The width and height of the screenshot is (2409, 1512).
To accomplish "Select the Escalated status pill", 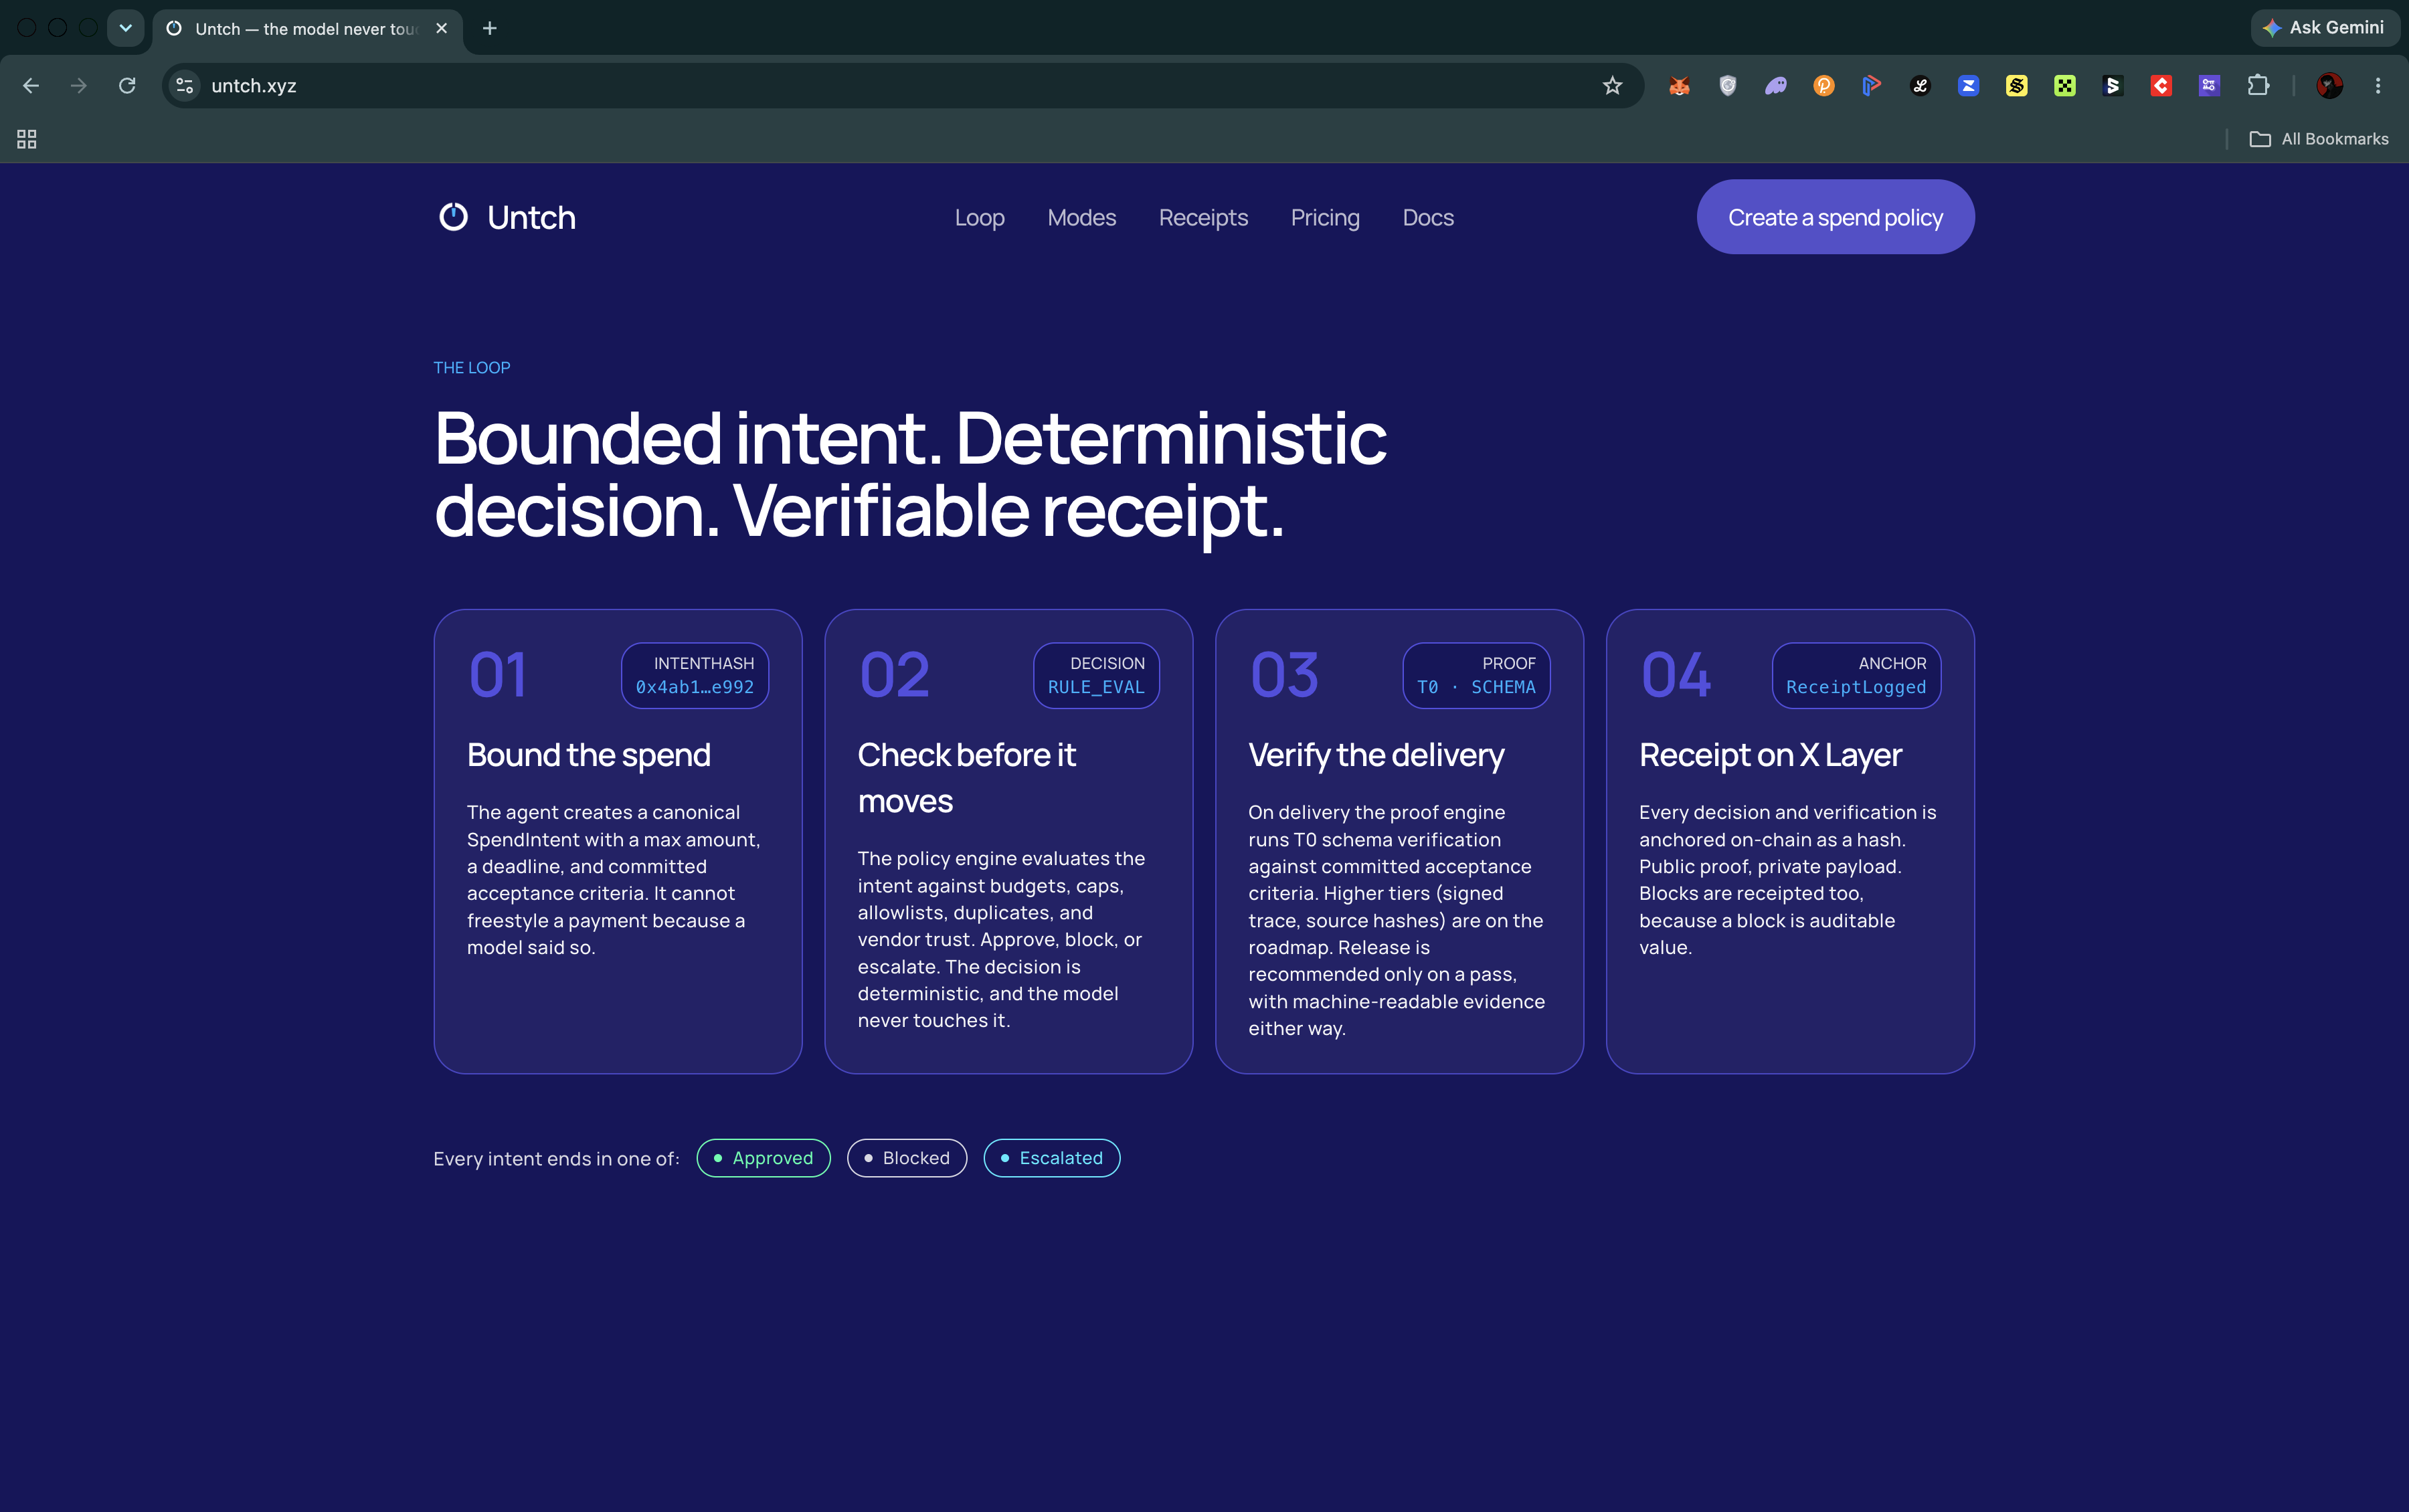I will click(x=1052, y=1158).
